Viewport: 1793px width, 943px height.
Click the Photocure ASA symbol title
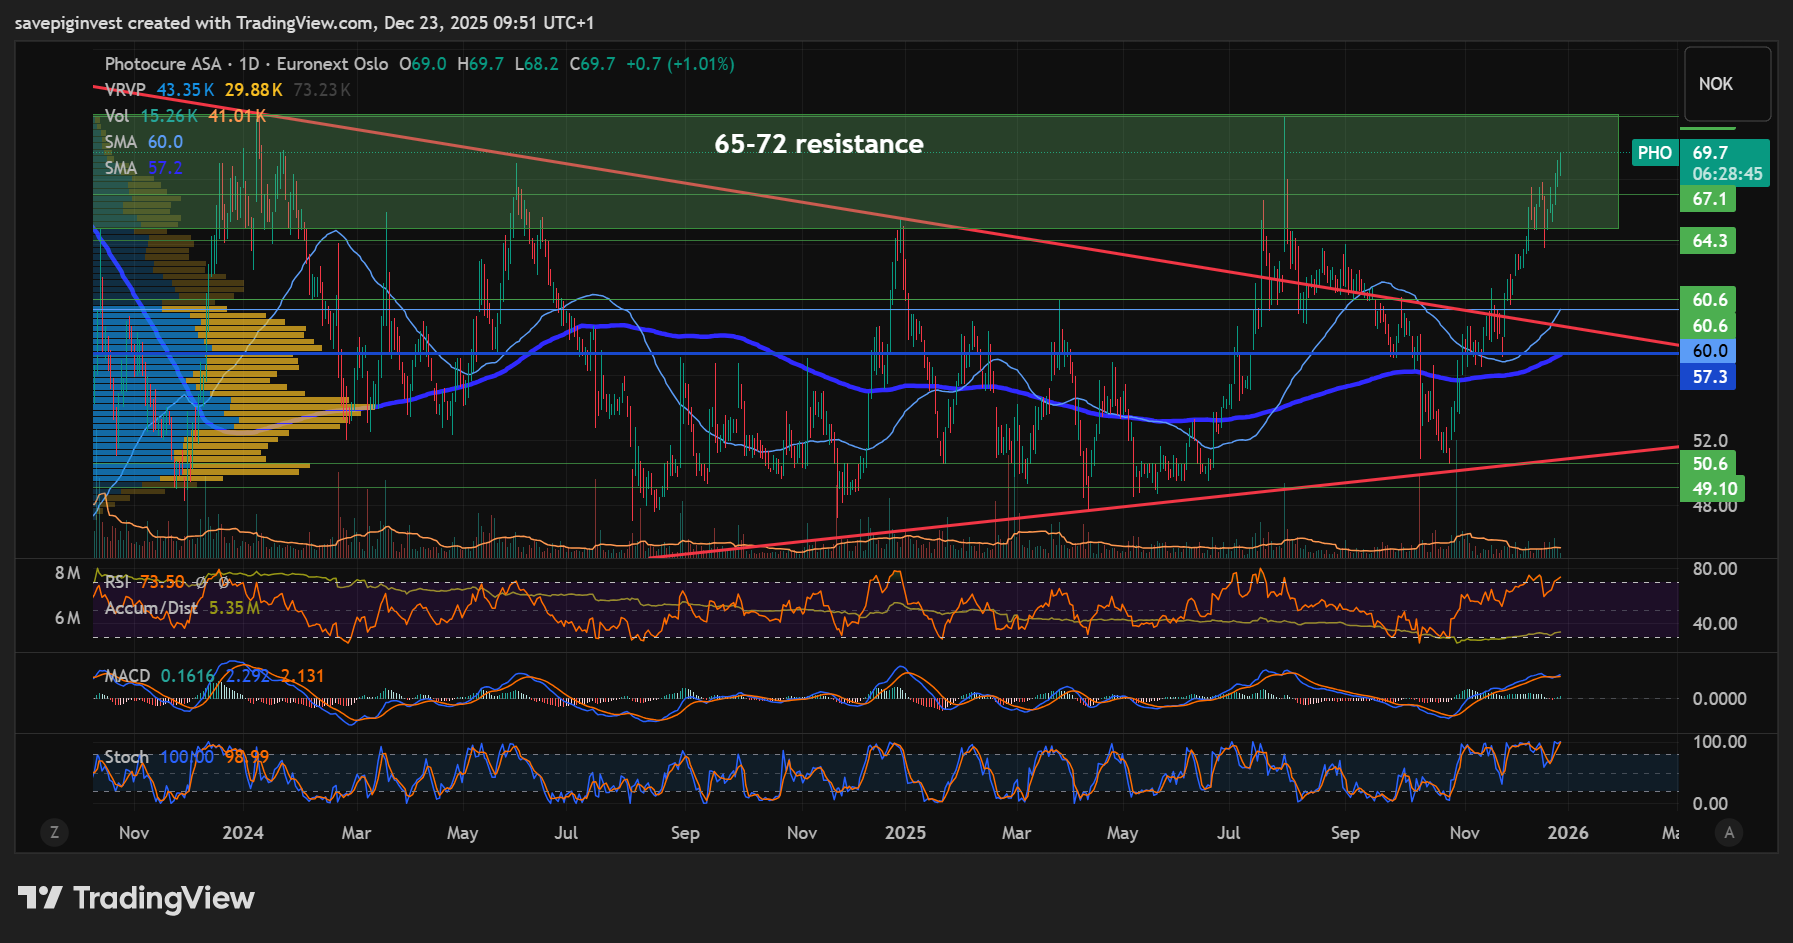(162, 64)
